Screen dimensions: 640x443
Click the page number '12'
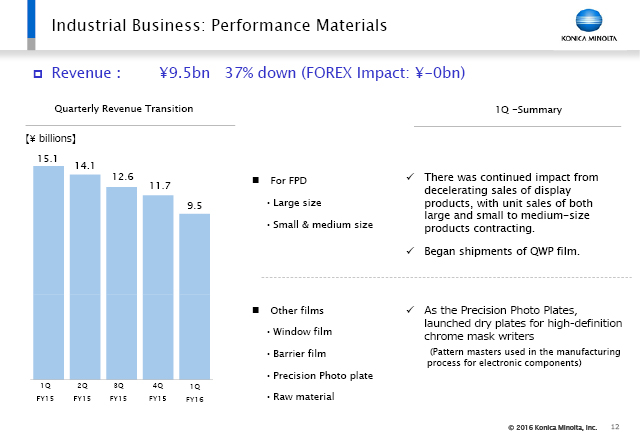(x=615, y=427)
